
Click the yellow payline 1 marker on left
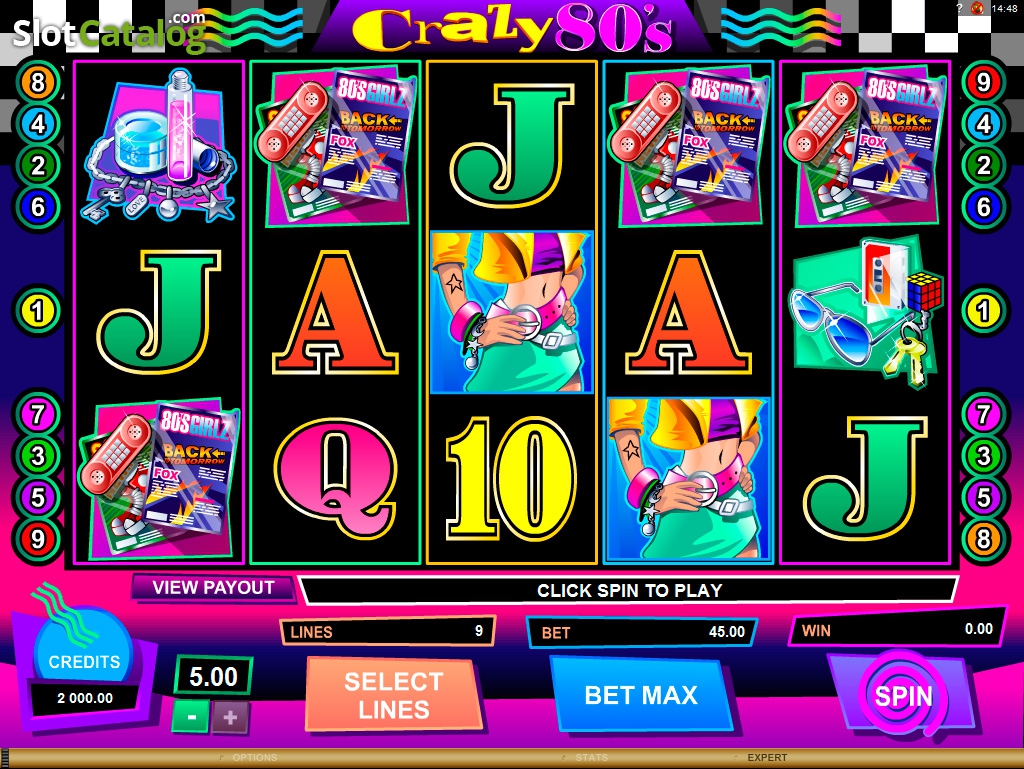[x=38, y=311]
